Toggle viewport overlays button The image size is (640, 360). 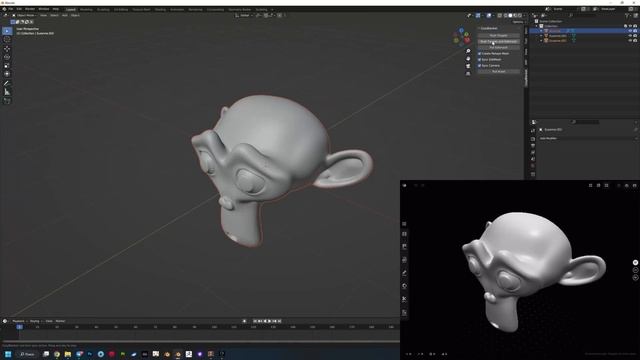pos(489,16)
